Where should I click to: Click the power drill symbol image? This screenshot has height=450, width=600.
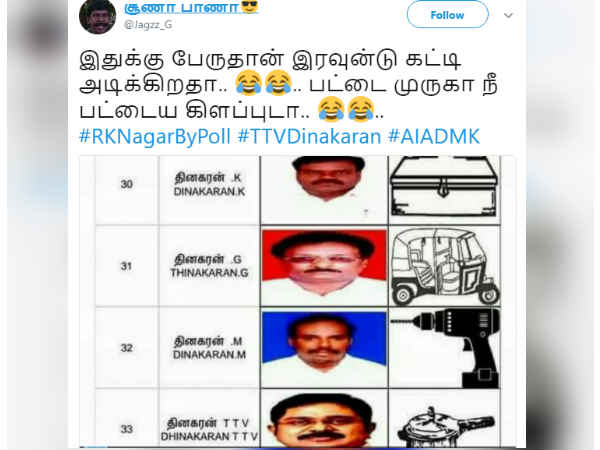click(x=444, y=348)
